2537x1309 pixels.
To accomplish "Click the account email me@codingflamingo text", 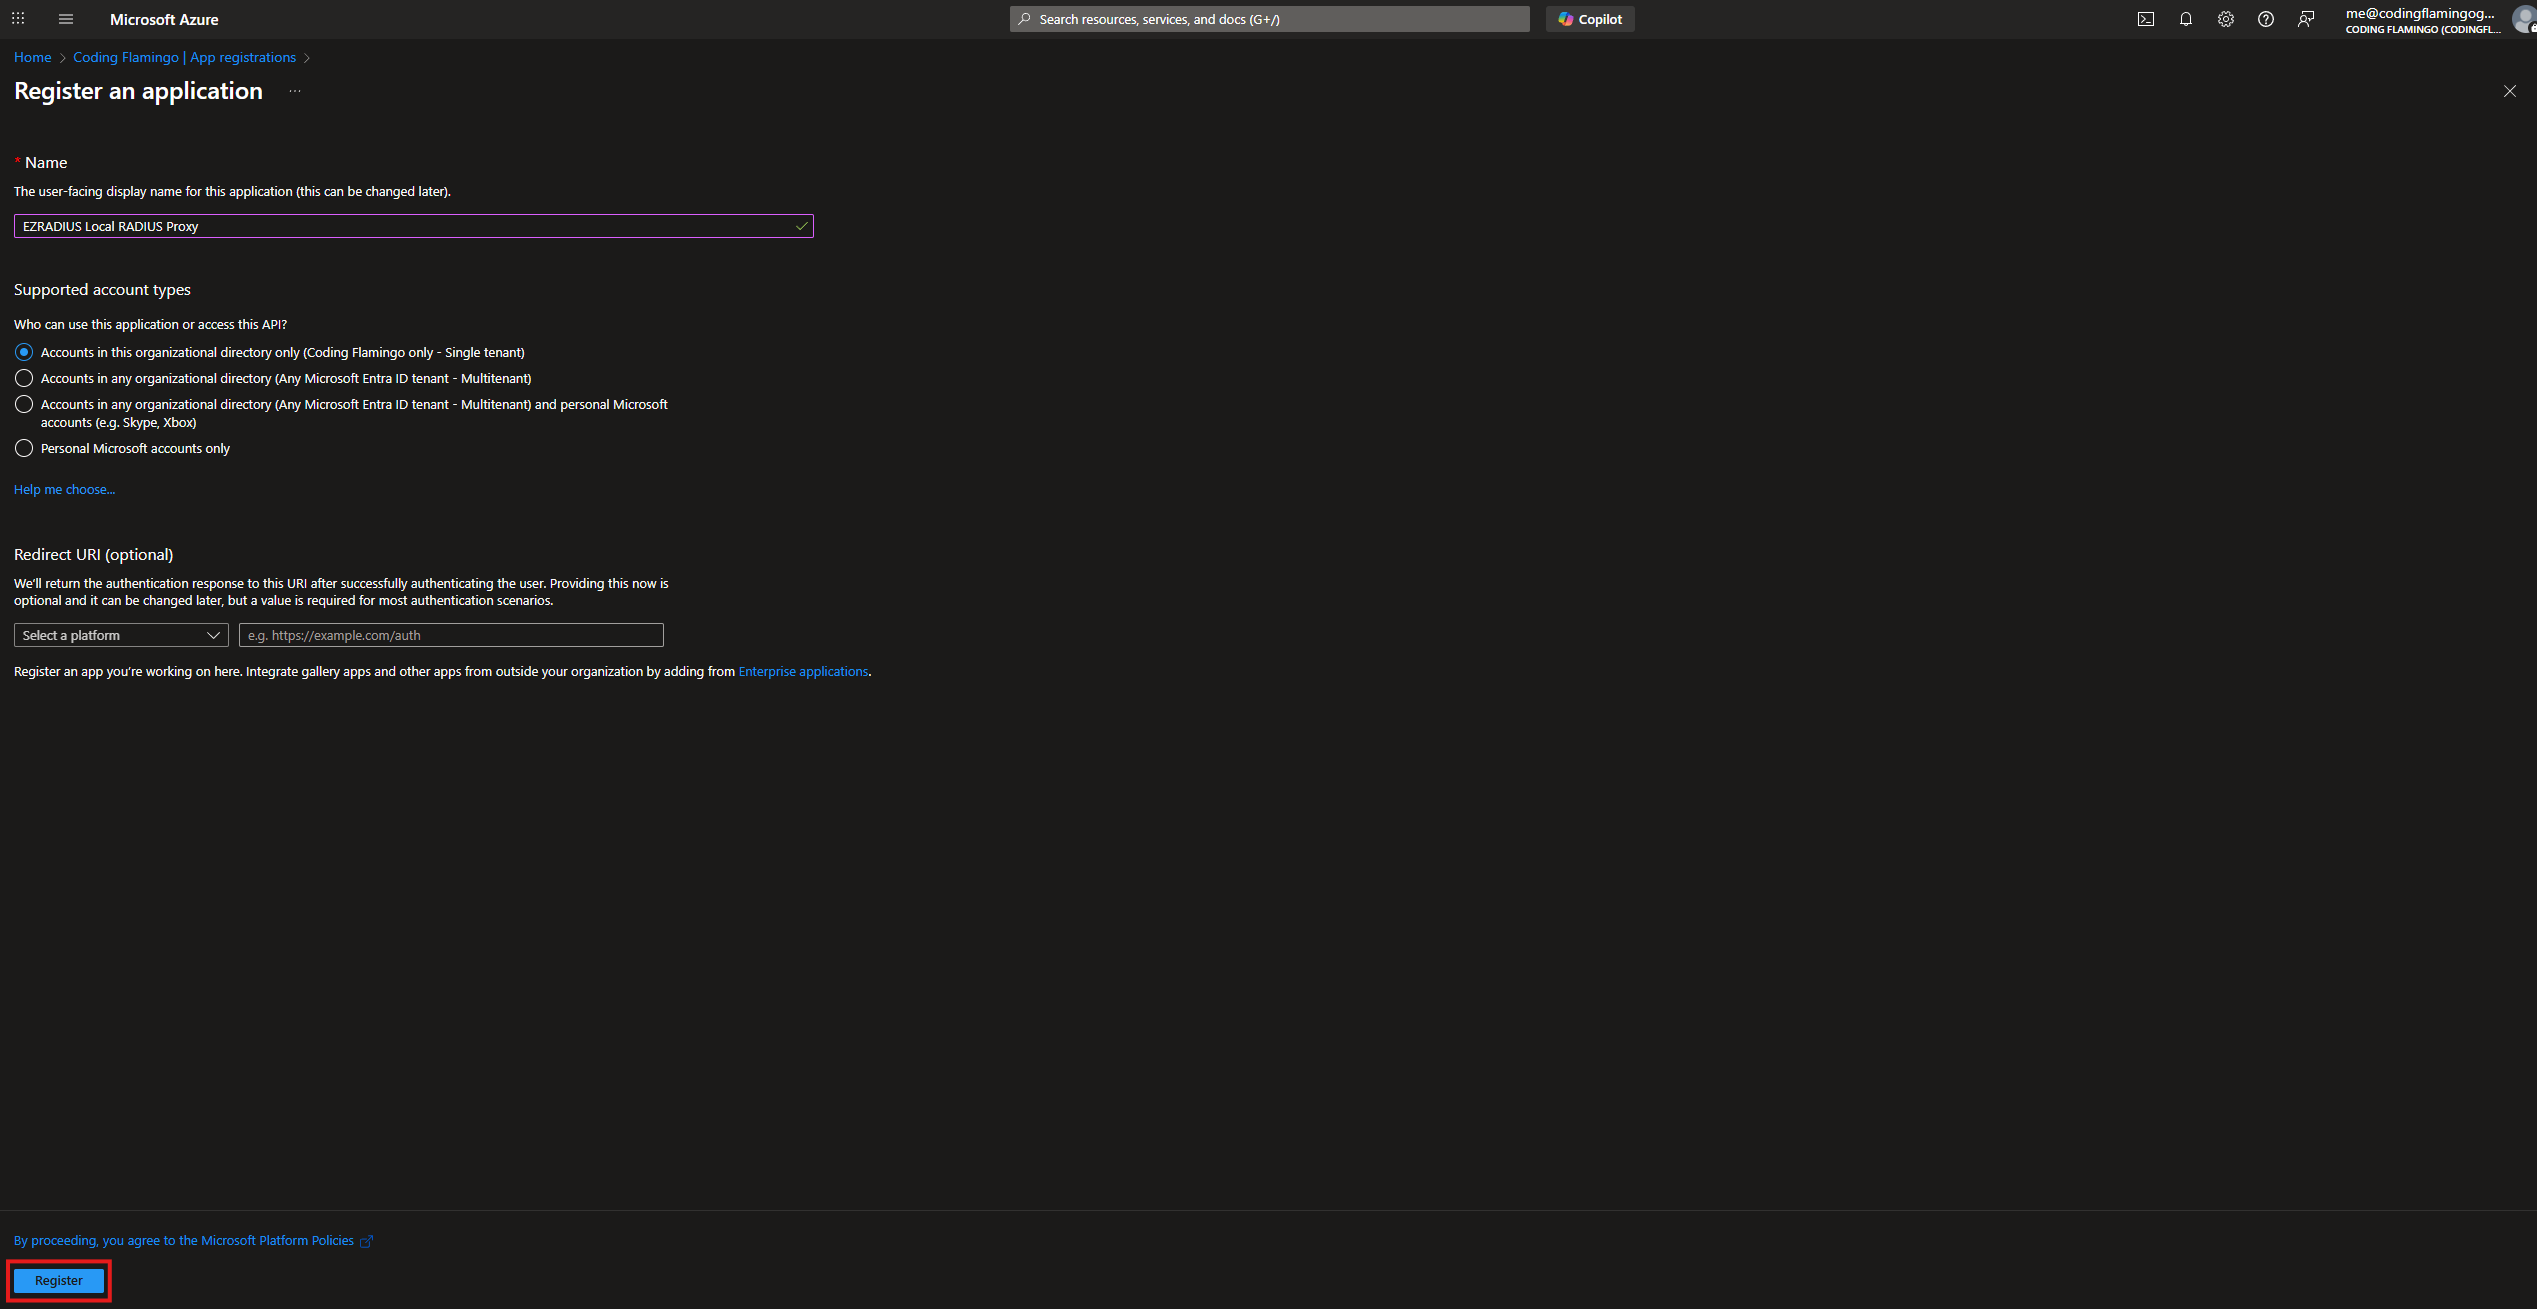I will tap(2420, 13).
